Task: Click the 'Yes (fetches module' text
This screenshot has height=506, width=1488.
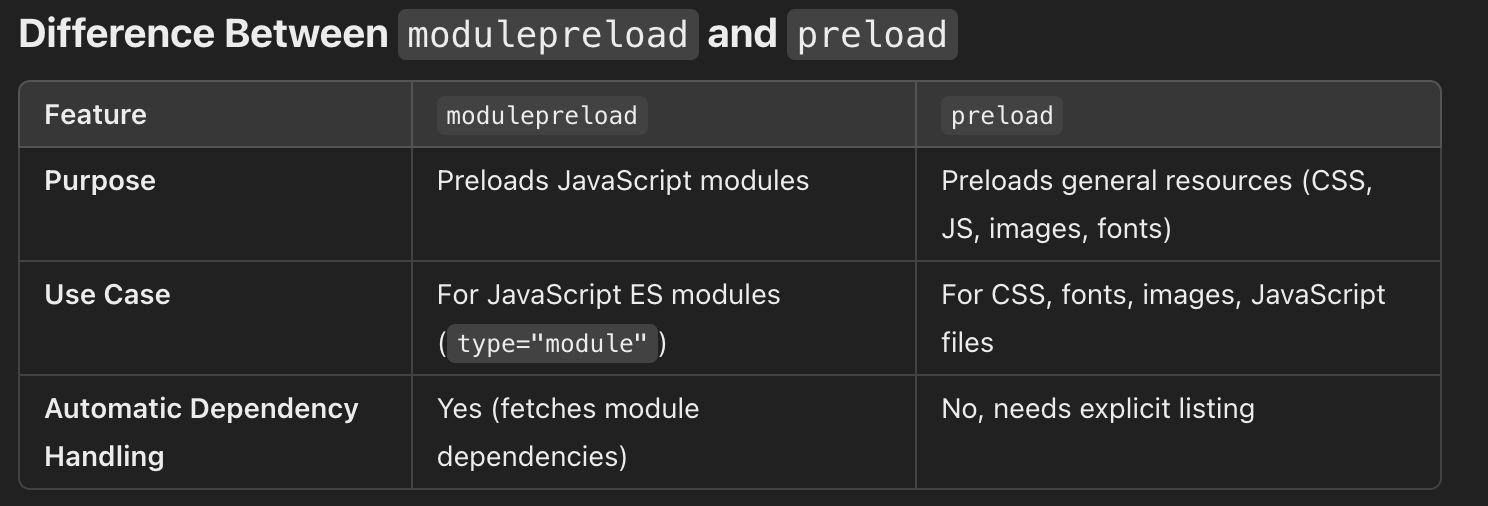Action: point(568,409)
